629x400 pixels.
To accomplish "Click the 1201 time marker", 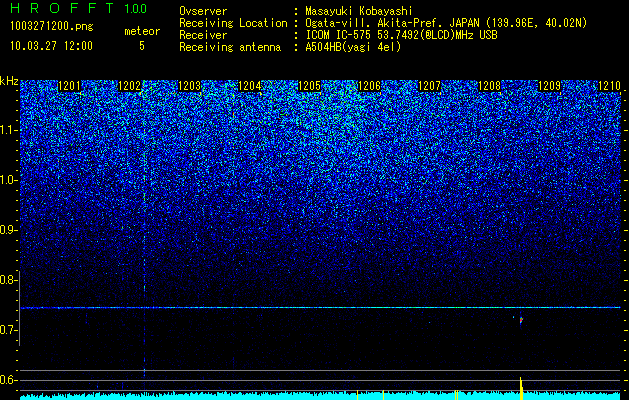I will point(69,86).
